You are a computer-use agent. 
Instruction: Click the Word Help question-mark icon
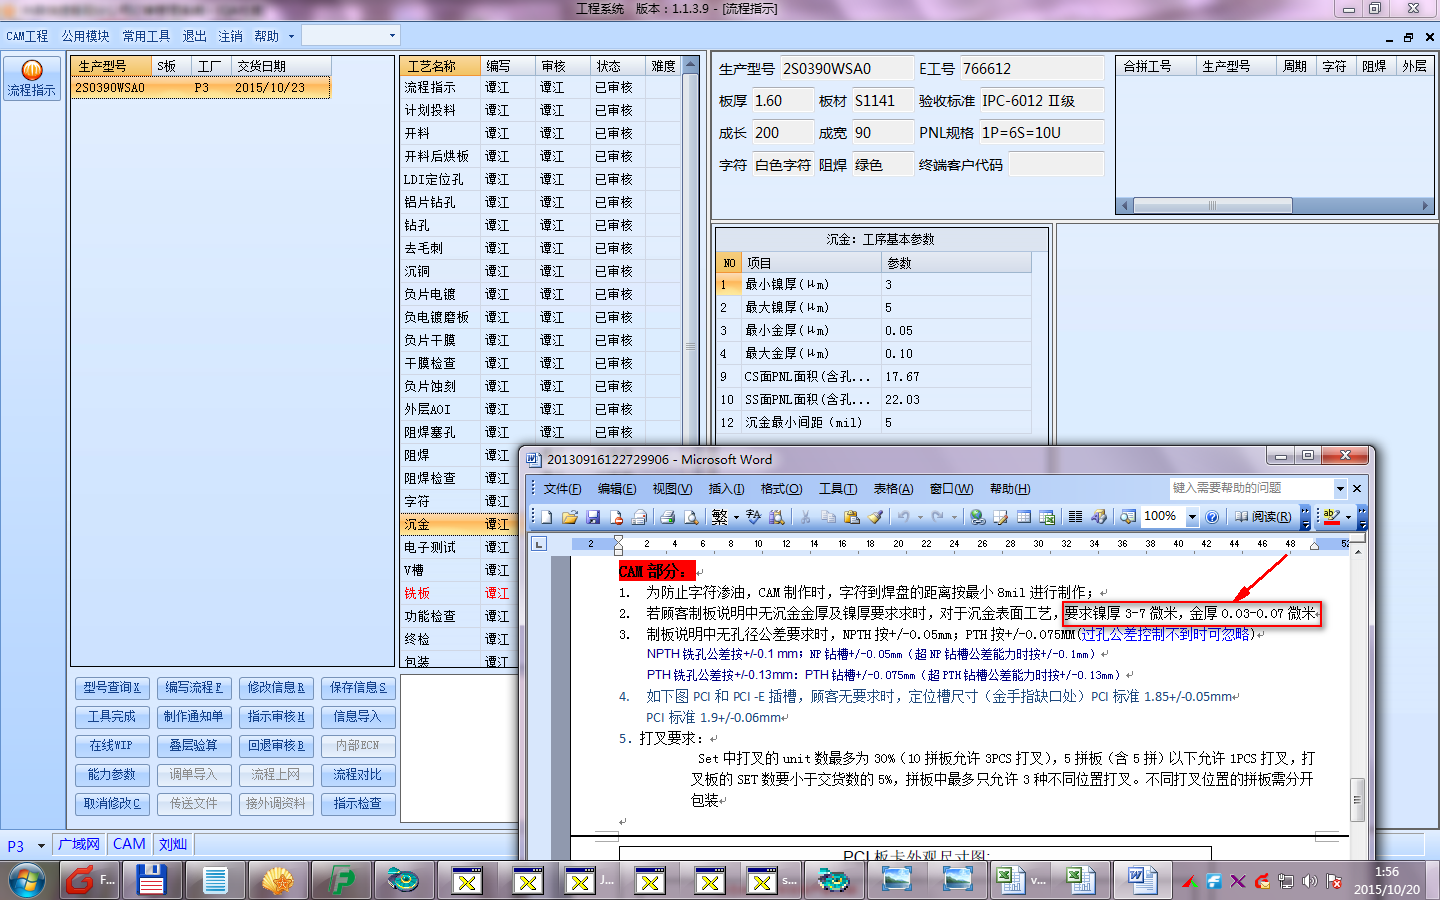[1212, 517]
